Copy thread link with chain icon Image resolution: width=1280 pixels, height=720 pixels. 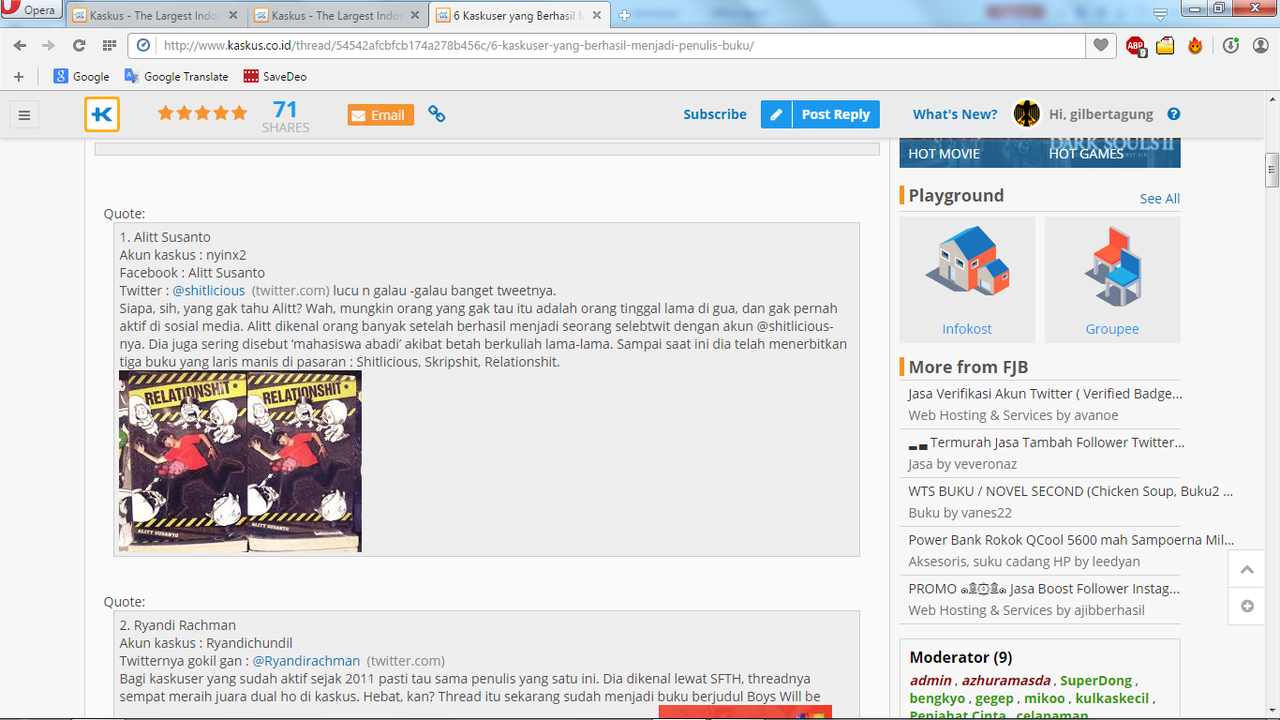pyautogui.click(x=437, y=114)
